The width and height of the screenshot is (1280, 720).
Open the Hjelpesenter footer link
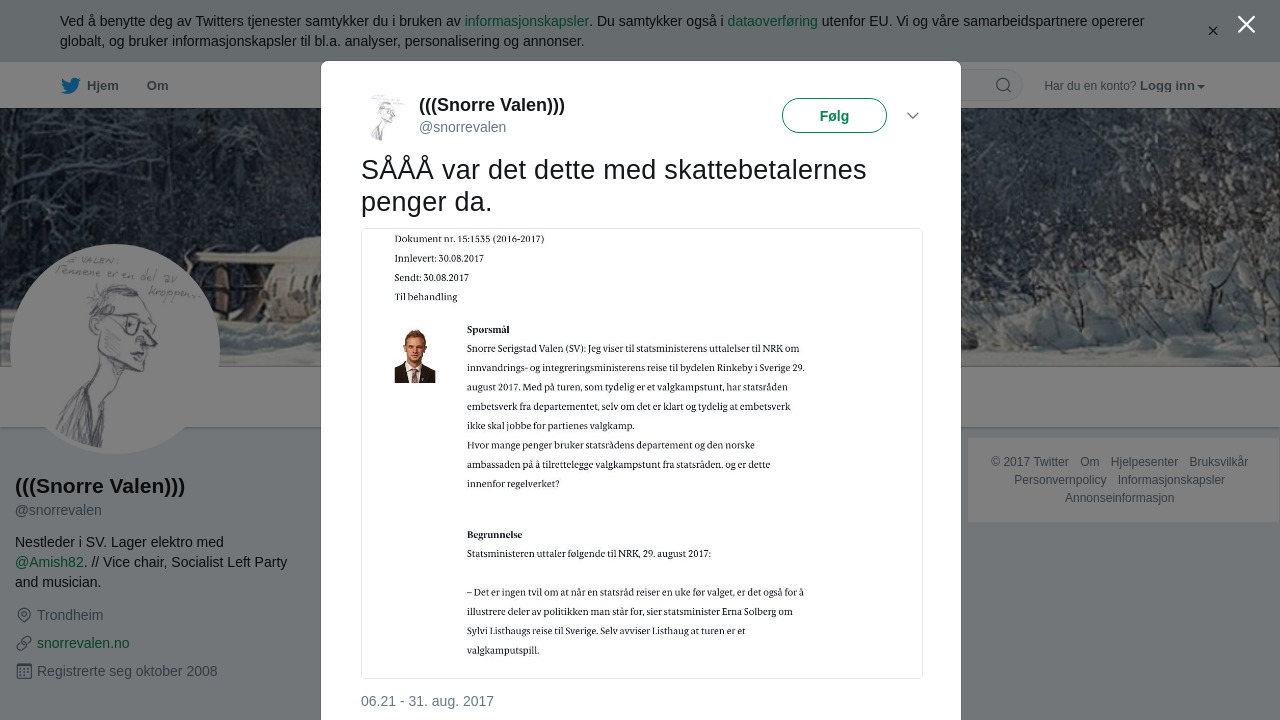1144,462
